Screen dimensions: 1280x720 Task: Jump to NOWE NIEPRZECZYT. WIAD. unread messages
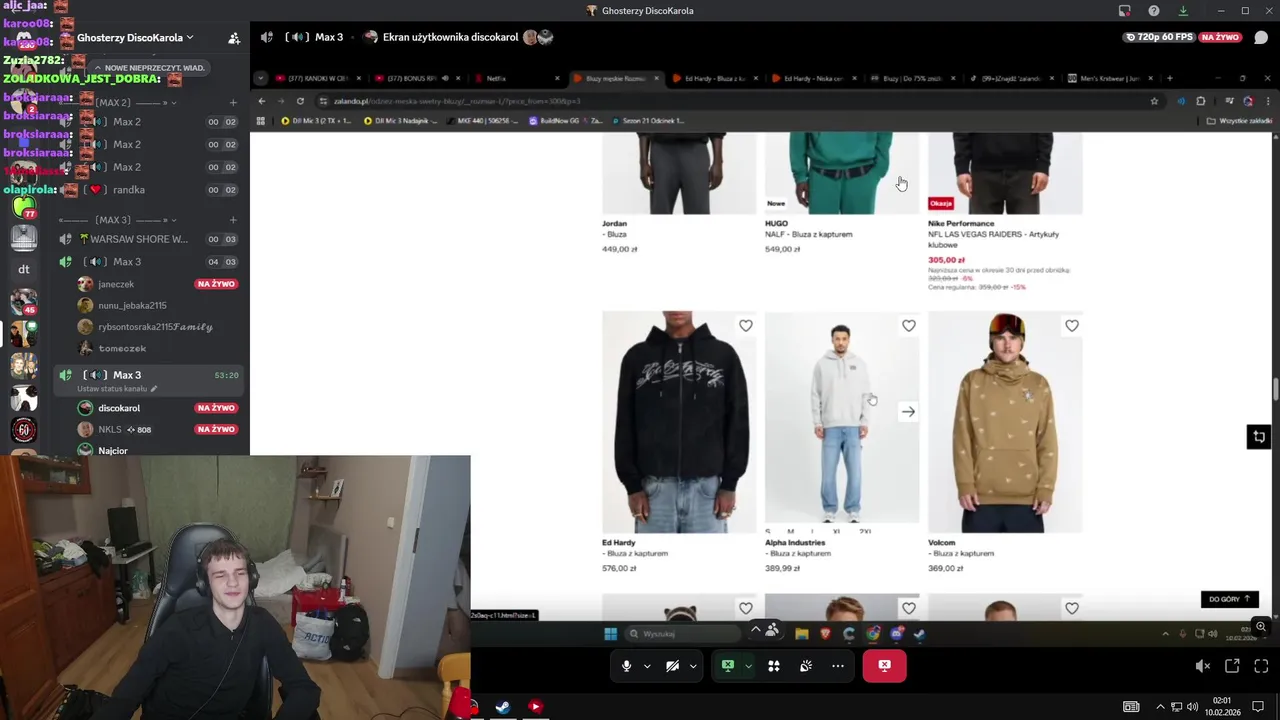(150, 67)
